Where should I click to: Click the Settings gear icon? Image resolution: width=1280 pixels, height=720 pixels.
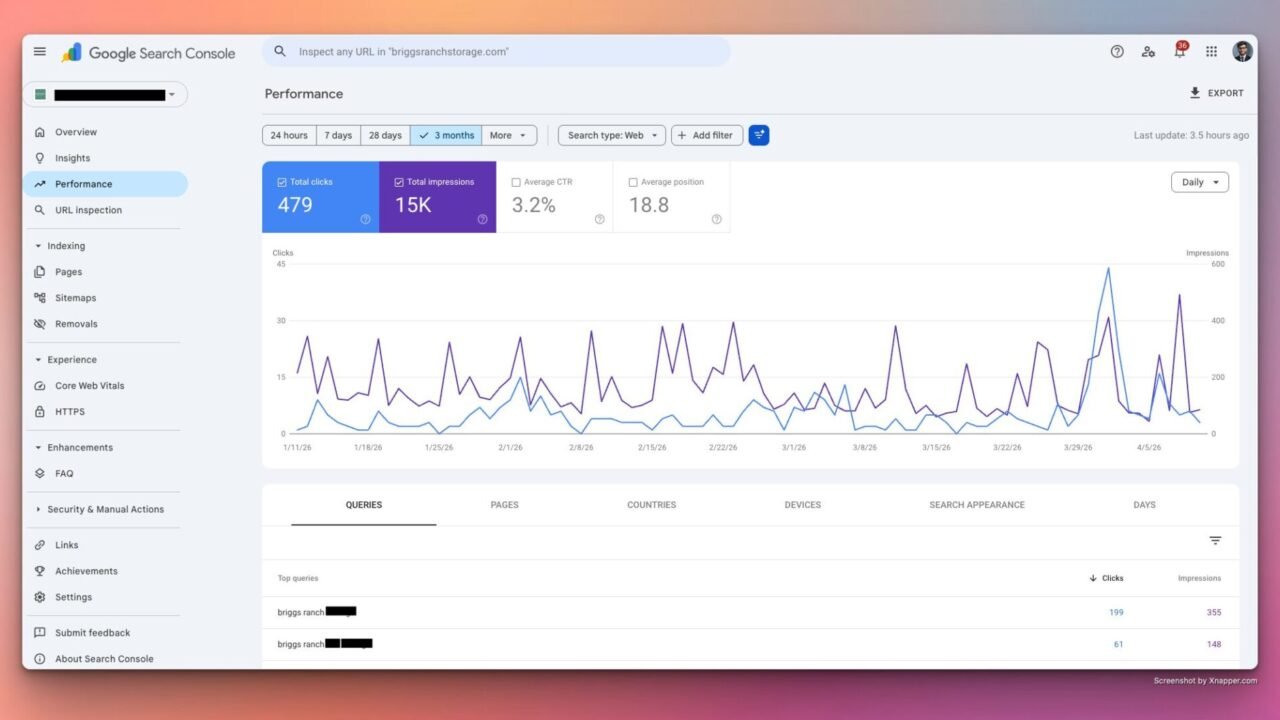pyautogui.click(x=40, y=597)
